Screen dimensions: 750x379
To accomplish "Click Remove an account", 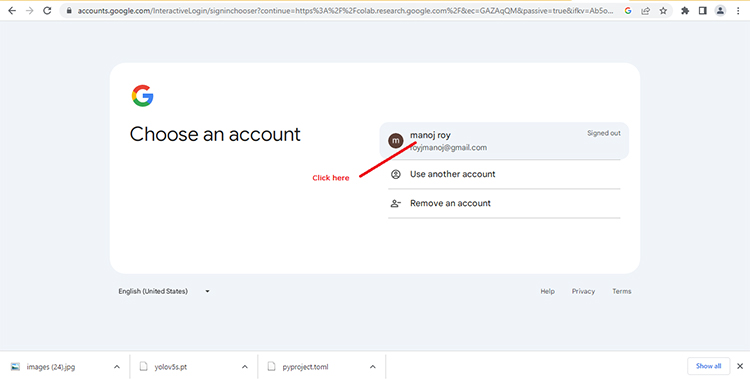I will tap(504, 203).
